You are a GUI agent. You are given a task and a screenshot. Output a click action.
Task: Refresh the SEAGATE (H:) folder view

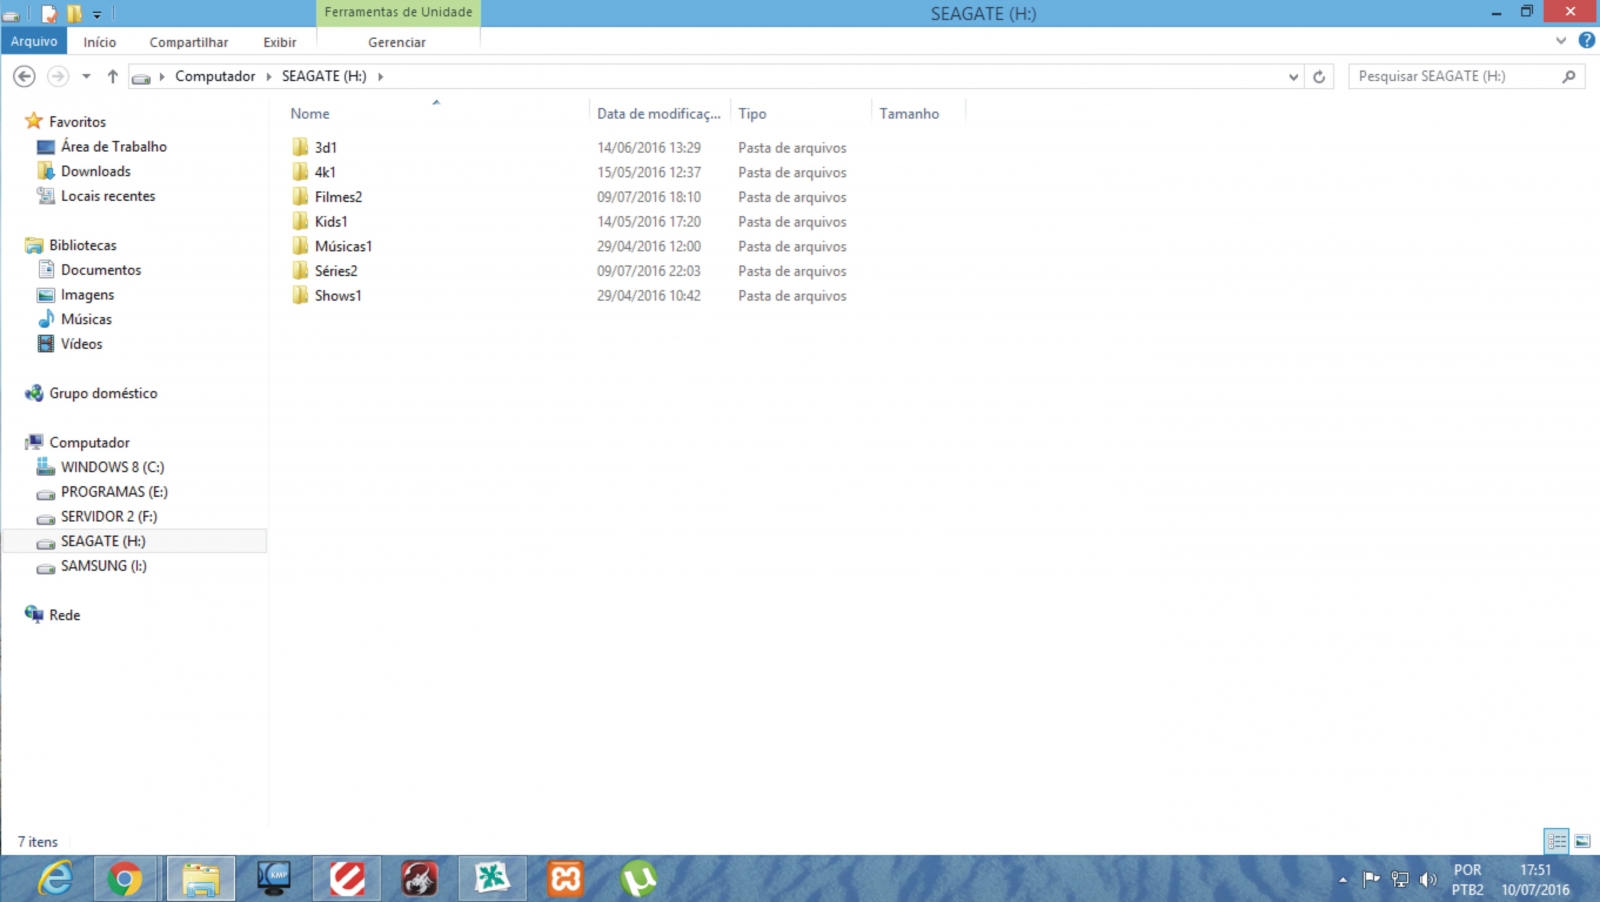point(1319,77)
